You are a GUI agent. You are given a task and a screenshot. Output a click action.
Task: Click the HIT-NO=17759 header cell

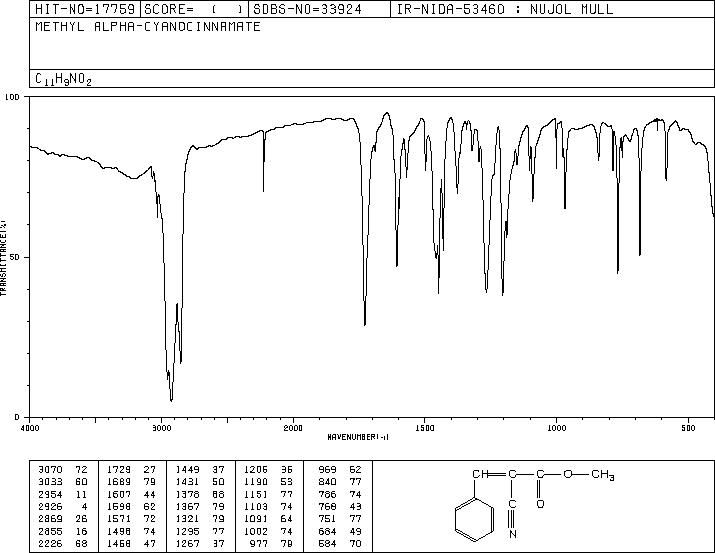coord(85,9)
